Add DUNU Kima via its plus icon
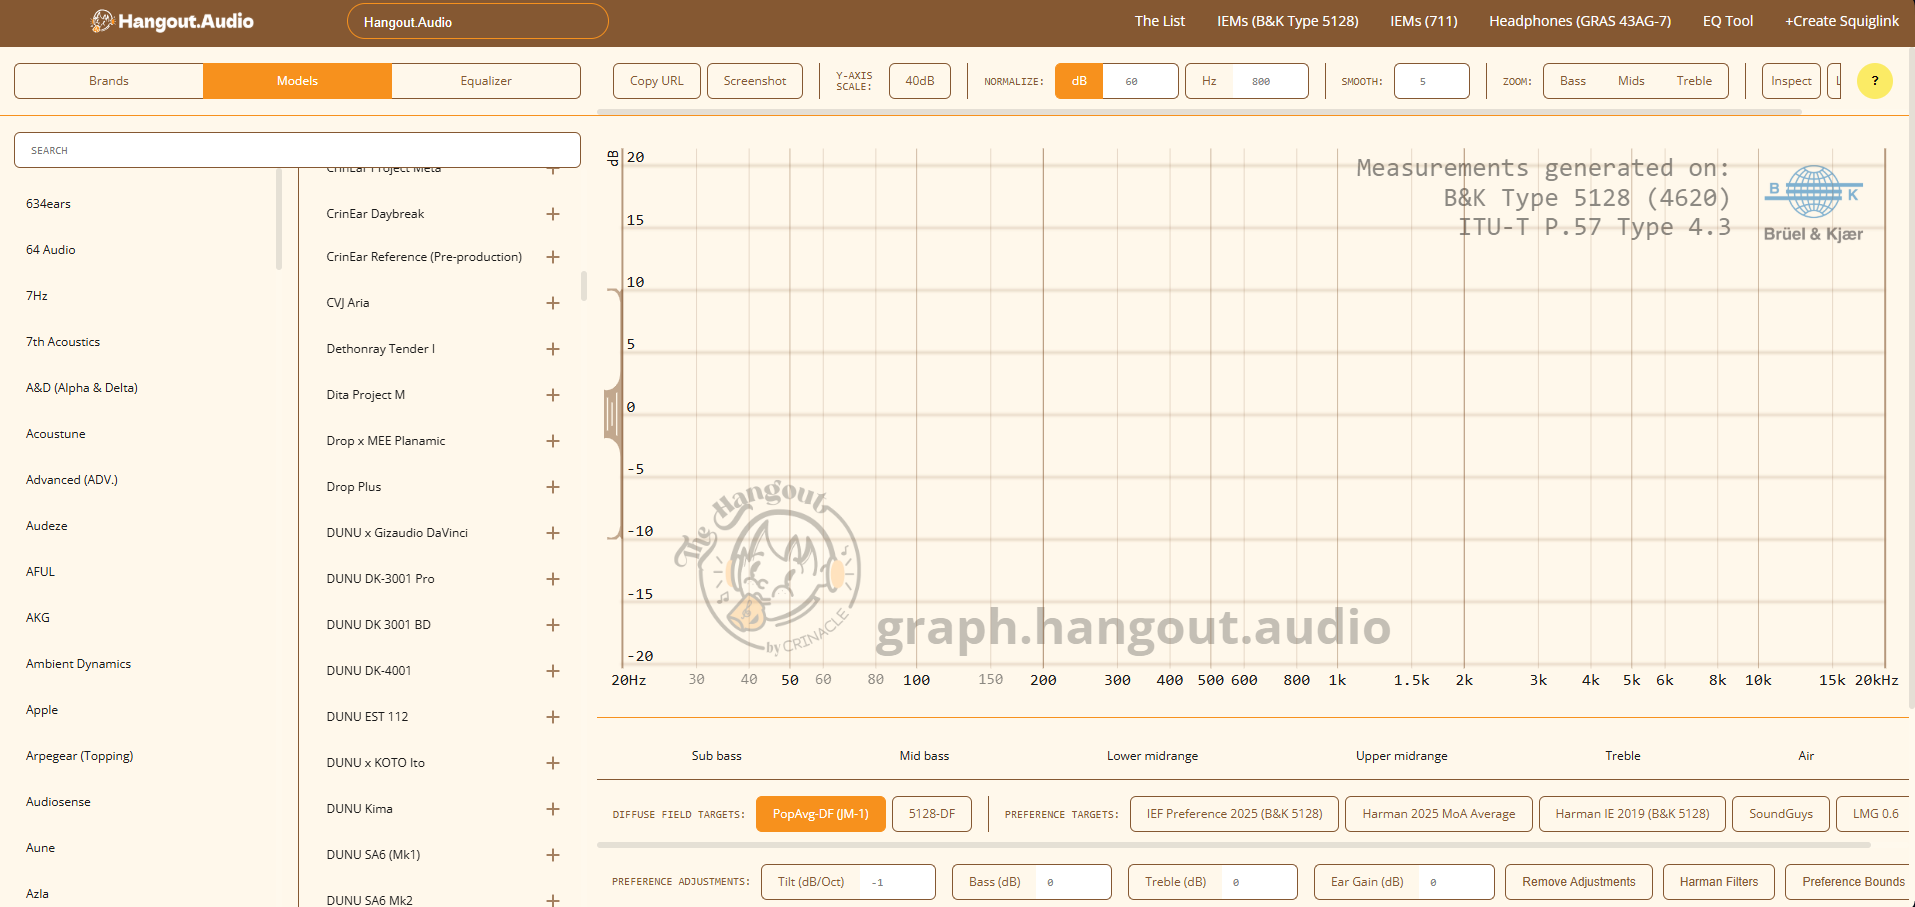Image resolution: width=1915 pixels, height=907 pixels. coord(553,809)
